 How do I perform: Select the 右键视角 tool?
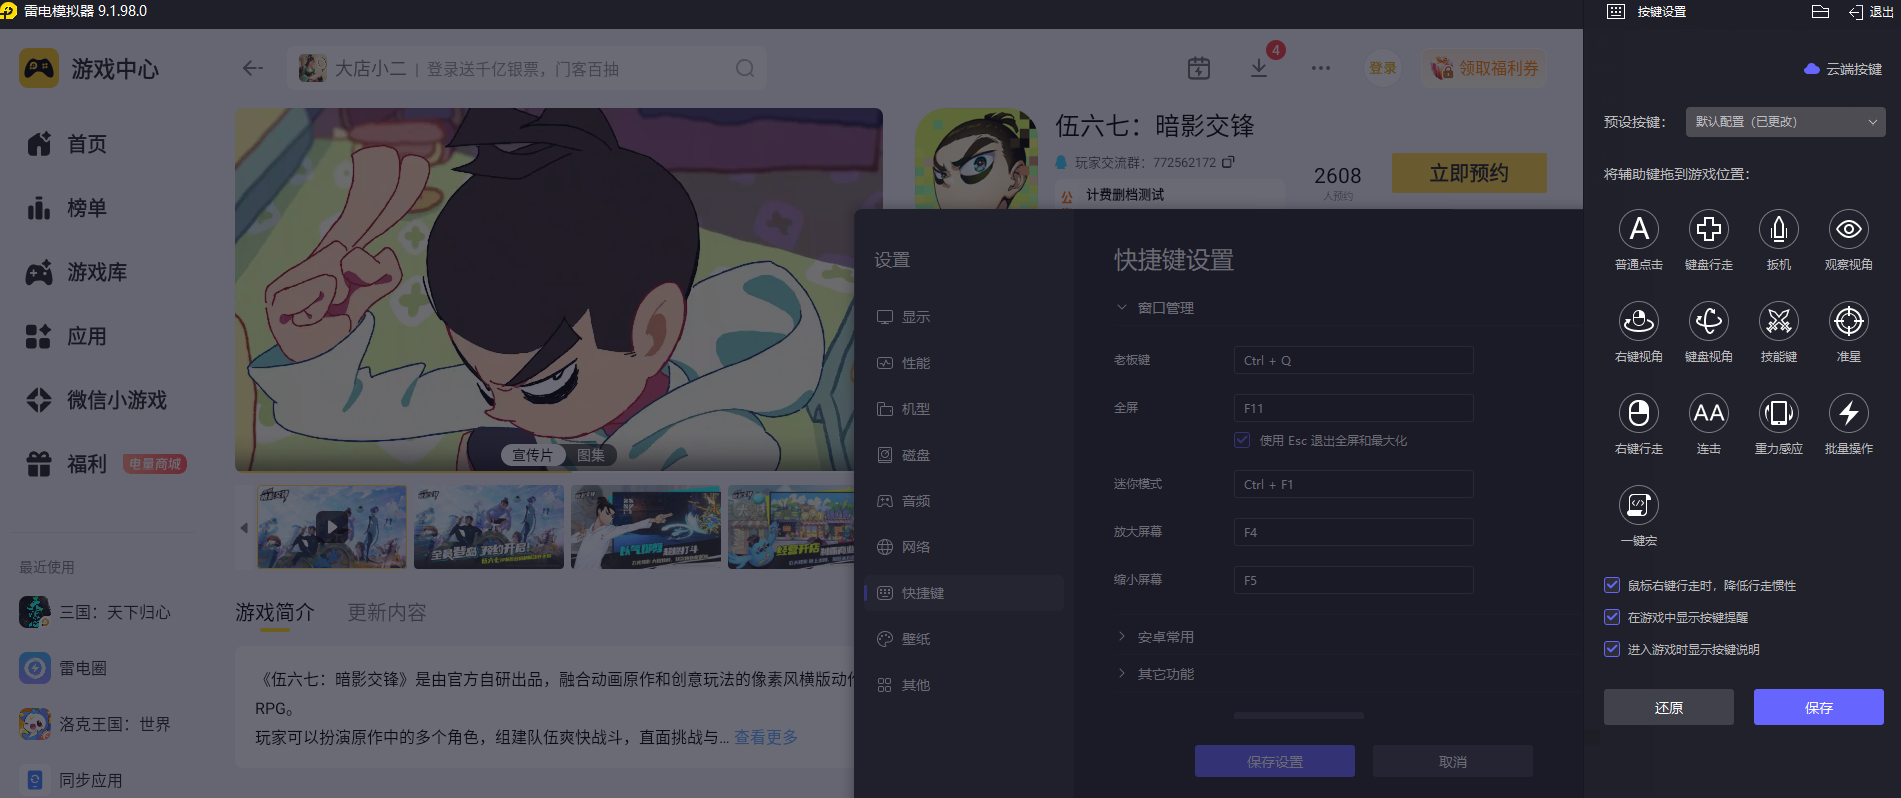click(1639, 322)
